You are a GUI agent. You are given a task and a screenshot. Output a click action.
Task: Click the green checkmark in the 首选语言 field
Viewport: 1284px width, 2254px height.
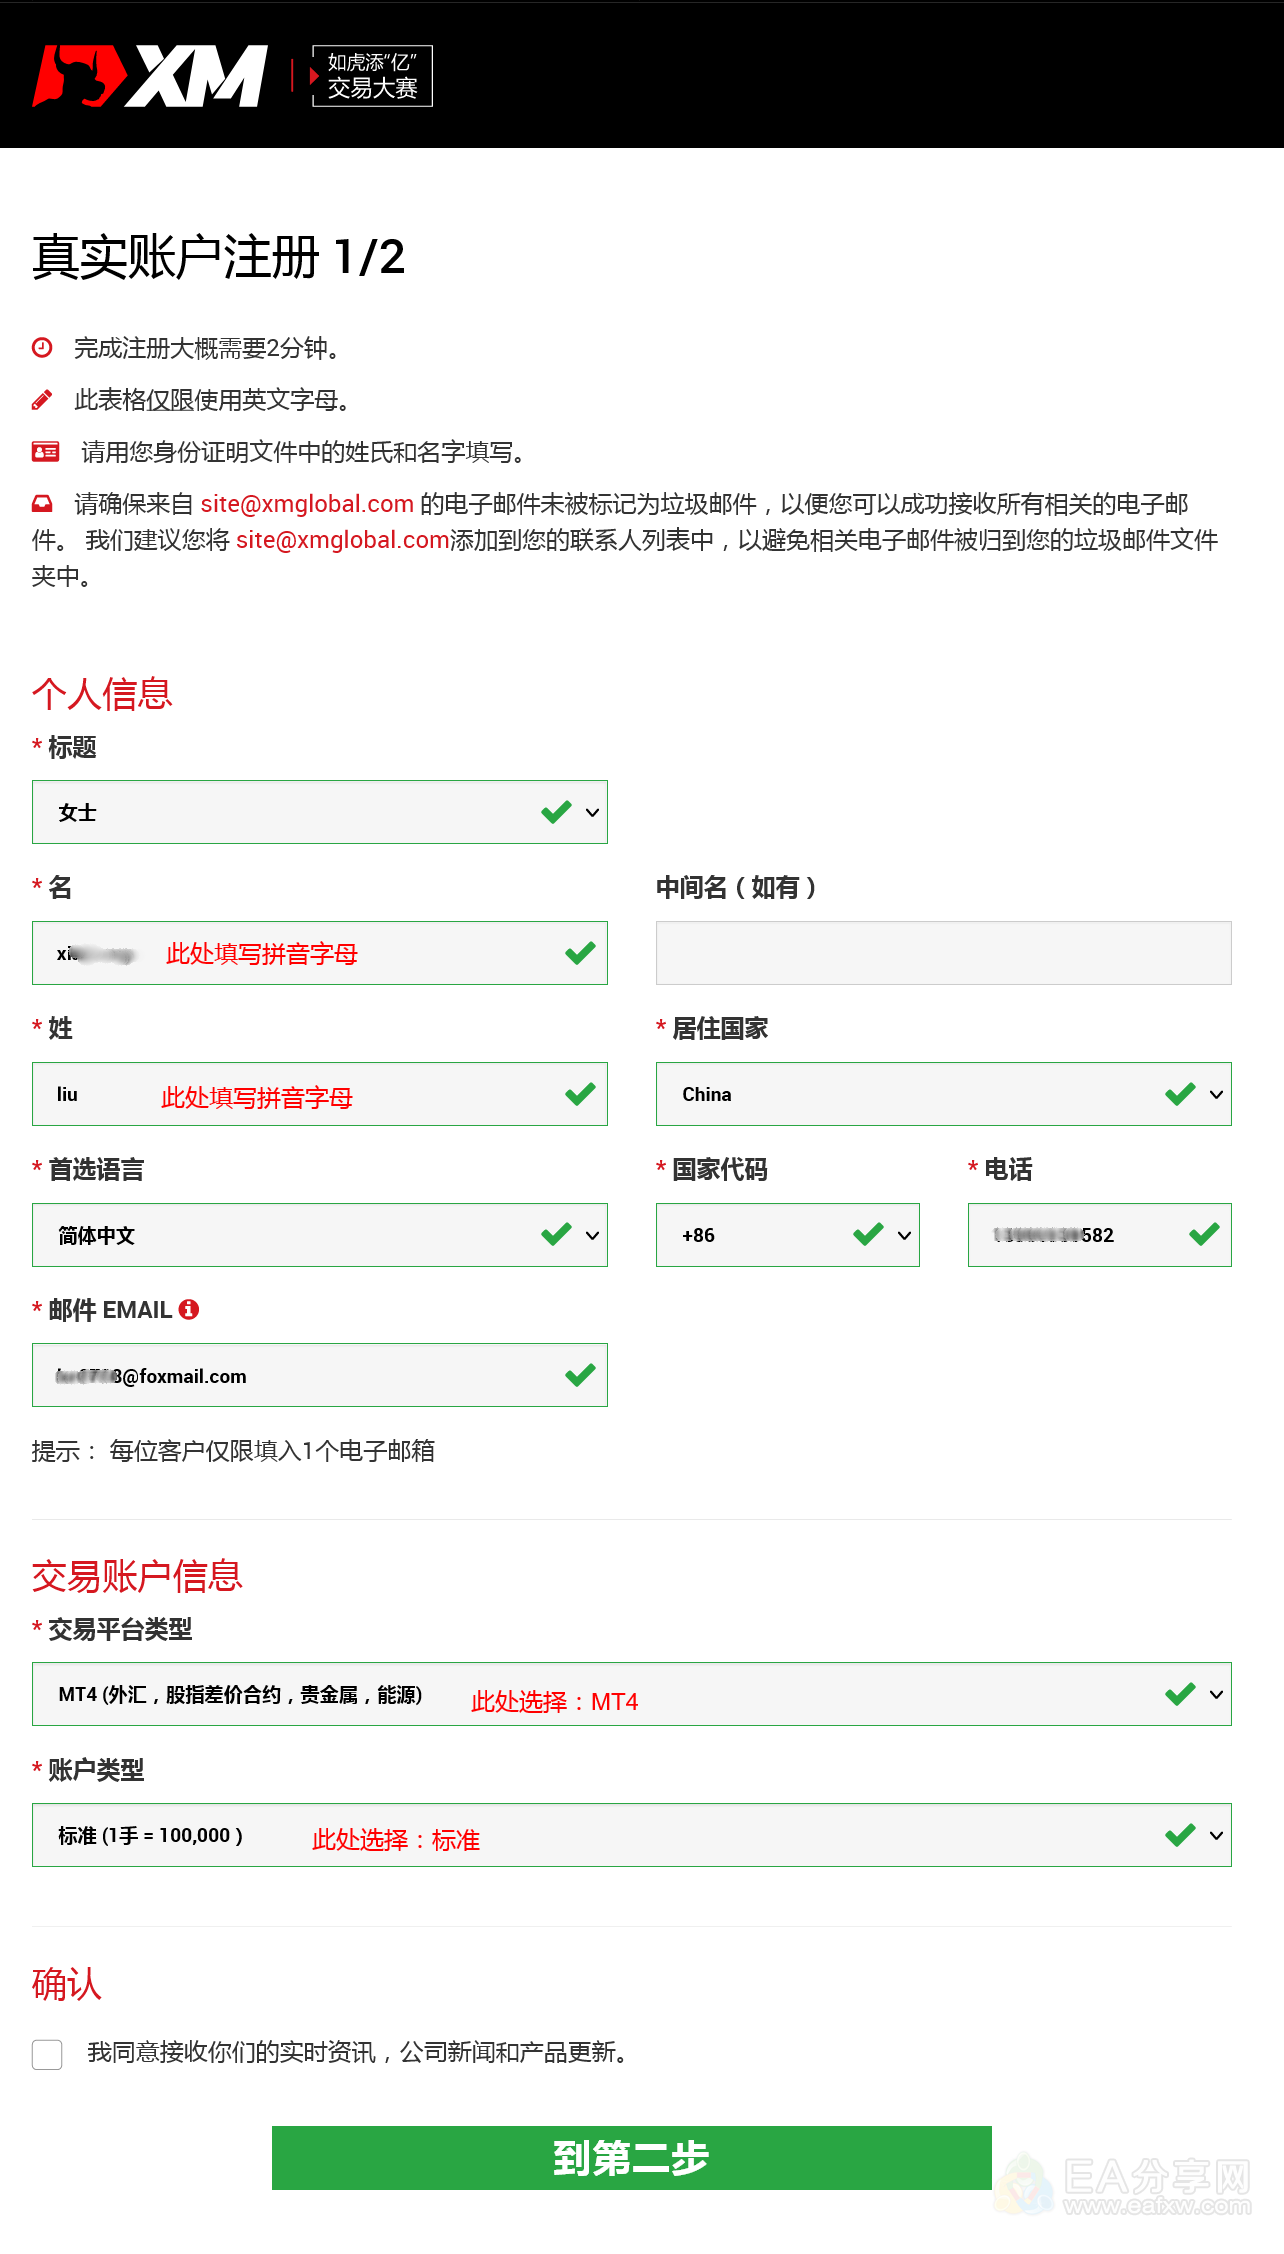(556, 1235)
